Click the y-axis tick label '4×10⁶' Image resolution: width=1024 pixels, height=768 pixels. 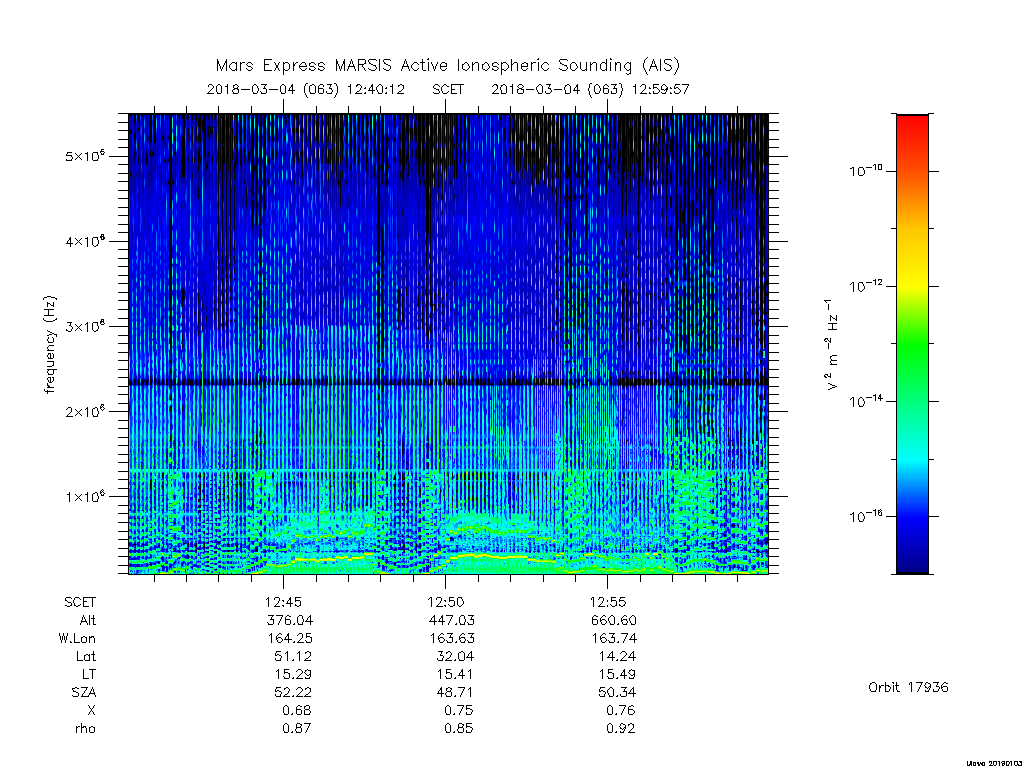(85, 241)
